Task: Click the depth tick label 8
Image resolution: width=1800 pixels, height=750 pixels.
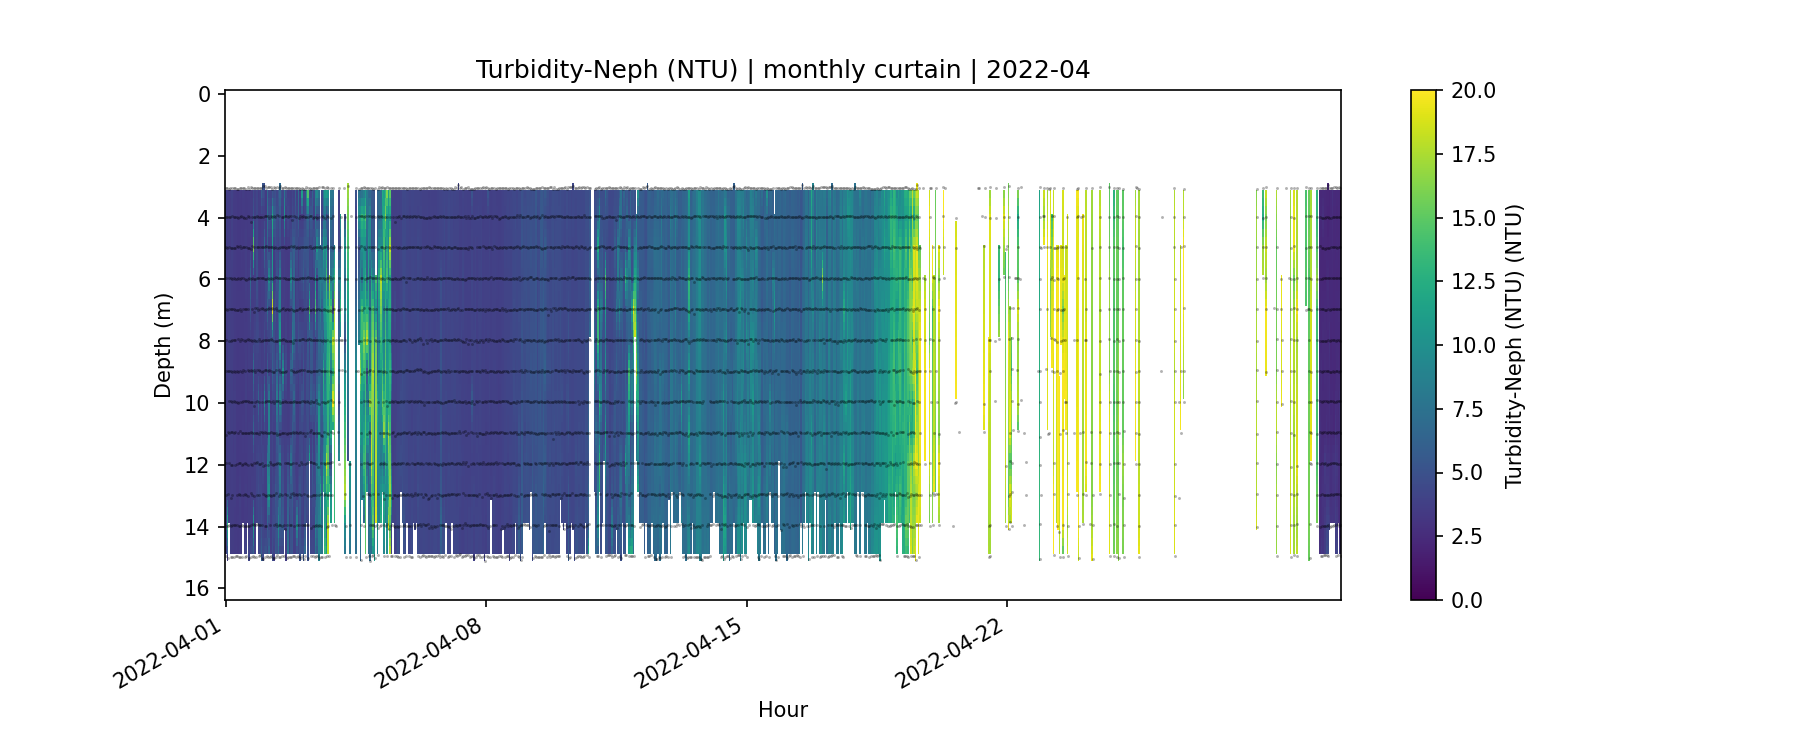Action: point(204,341)
